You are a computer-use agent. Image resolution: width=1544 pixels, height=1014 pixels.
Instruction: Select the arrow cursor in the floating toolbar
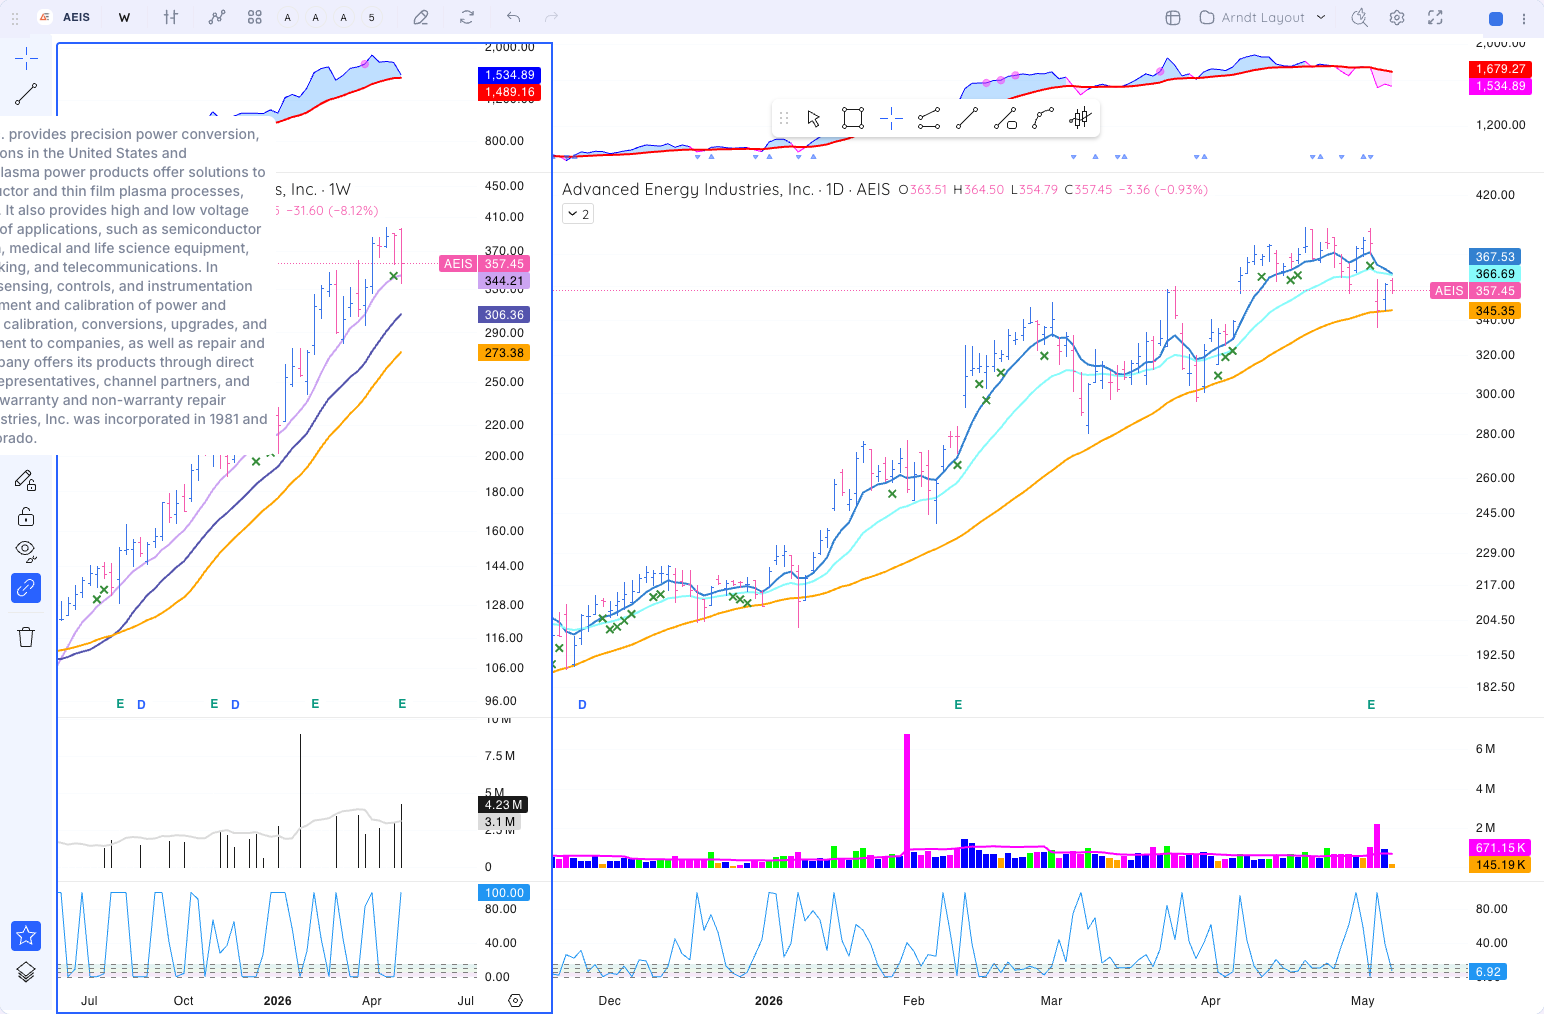tap(814, 119)
